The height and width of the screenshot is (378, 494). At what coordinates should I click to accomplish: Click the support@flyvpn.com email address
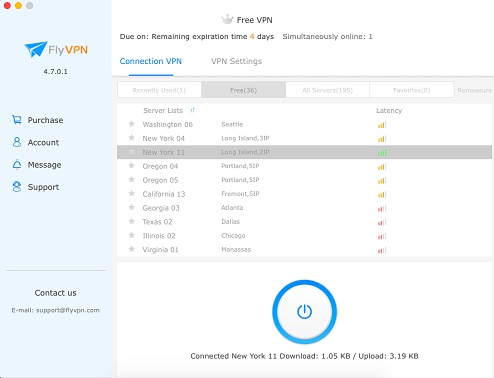[x=68, y=310]
